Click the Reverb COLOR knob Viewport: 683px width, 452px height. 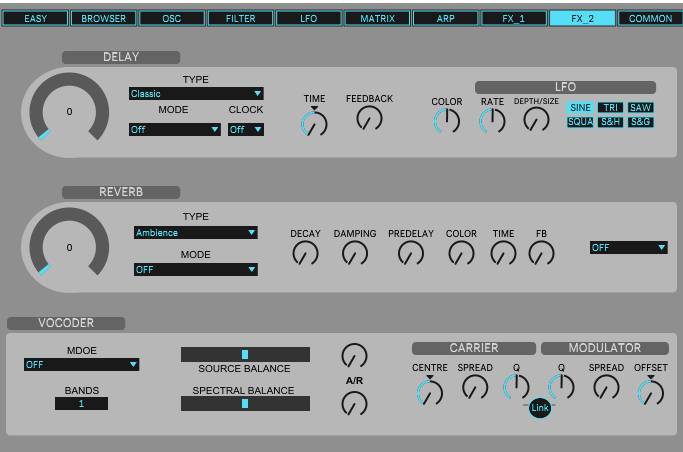coord(461,254)
